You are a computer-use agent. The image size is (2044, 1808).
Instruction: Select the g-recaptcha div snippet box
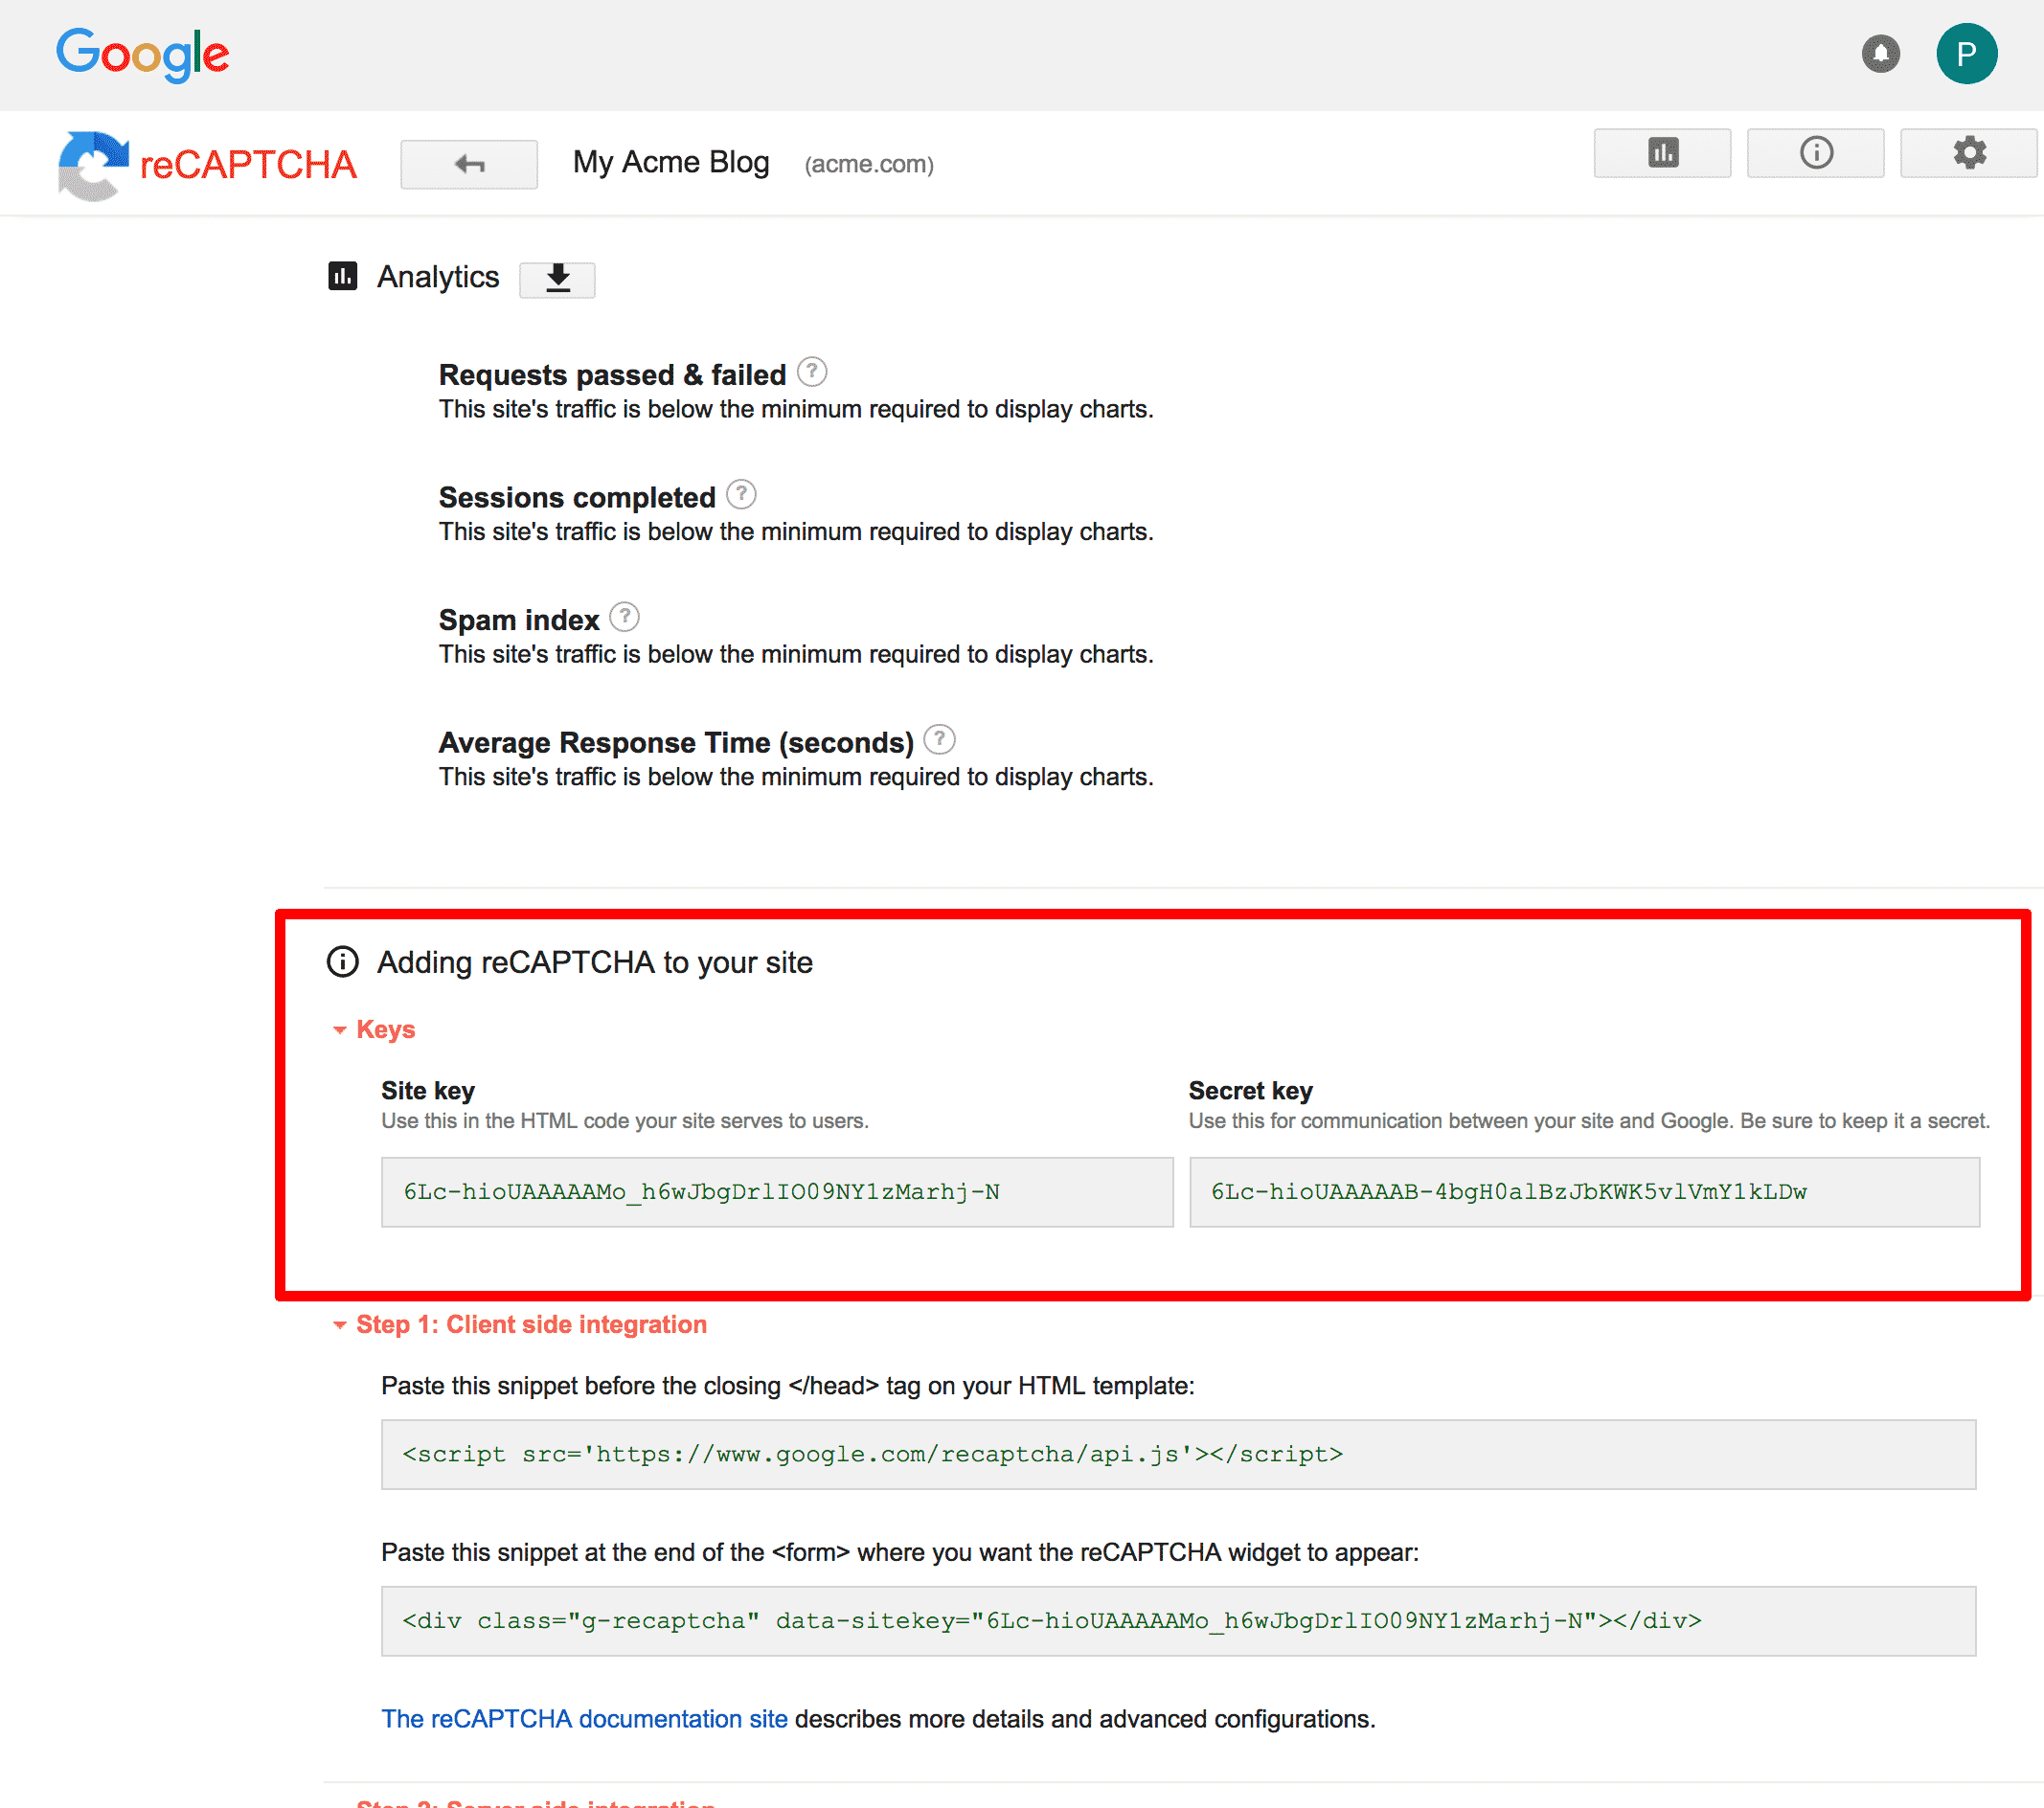[x=1178, y=1621]
